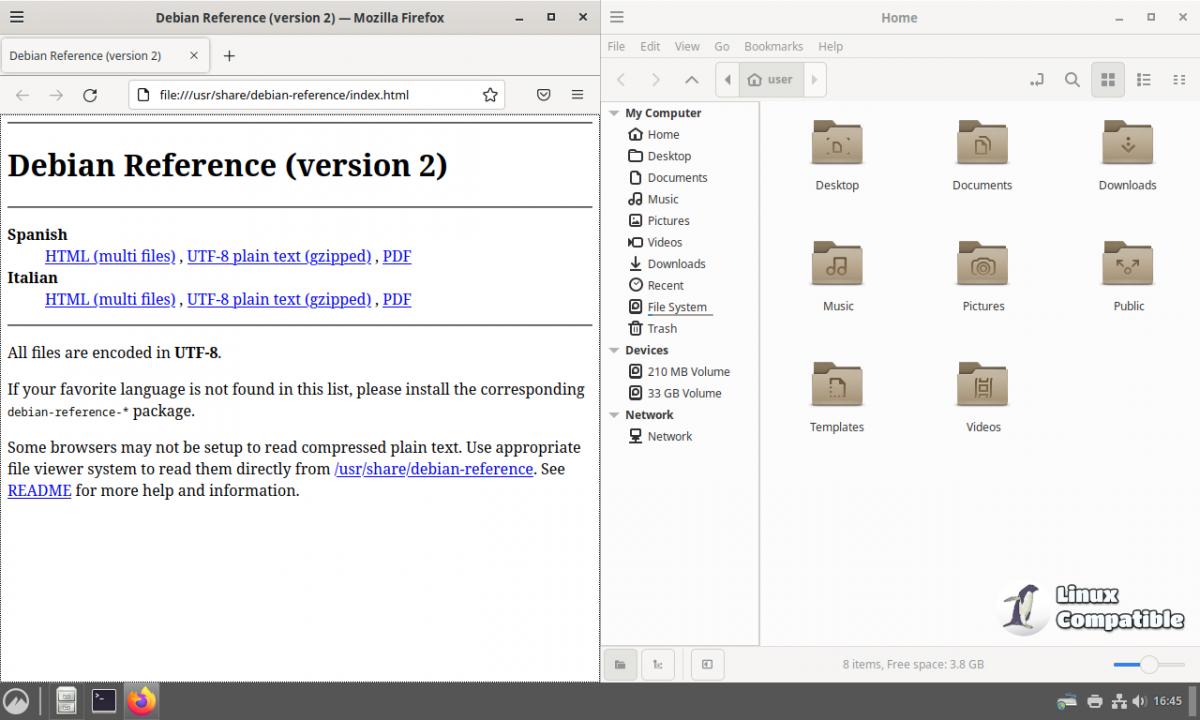
Task: Bookmark this page with the star icon
Action: coord(490,95)
